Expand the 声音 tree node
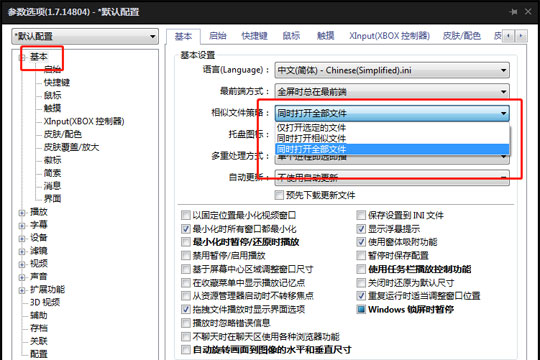540x360 pixels. coord(22,277)
